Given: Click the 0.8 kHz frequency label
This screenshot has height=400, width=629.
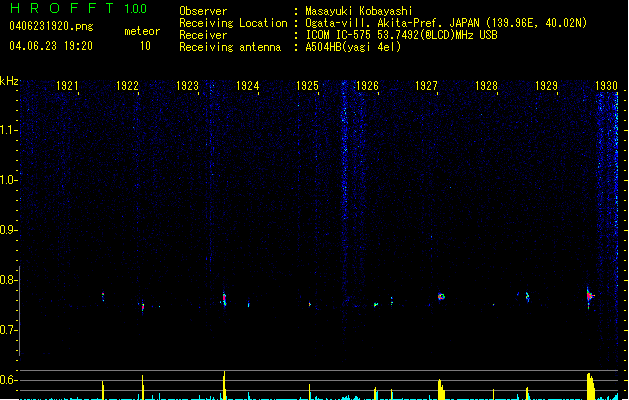Looking at the screenshot, I should tap(8, 280).
